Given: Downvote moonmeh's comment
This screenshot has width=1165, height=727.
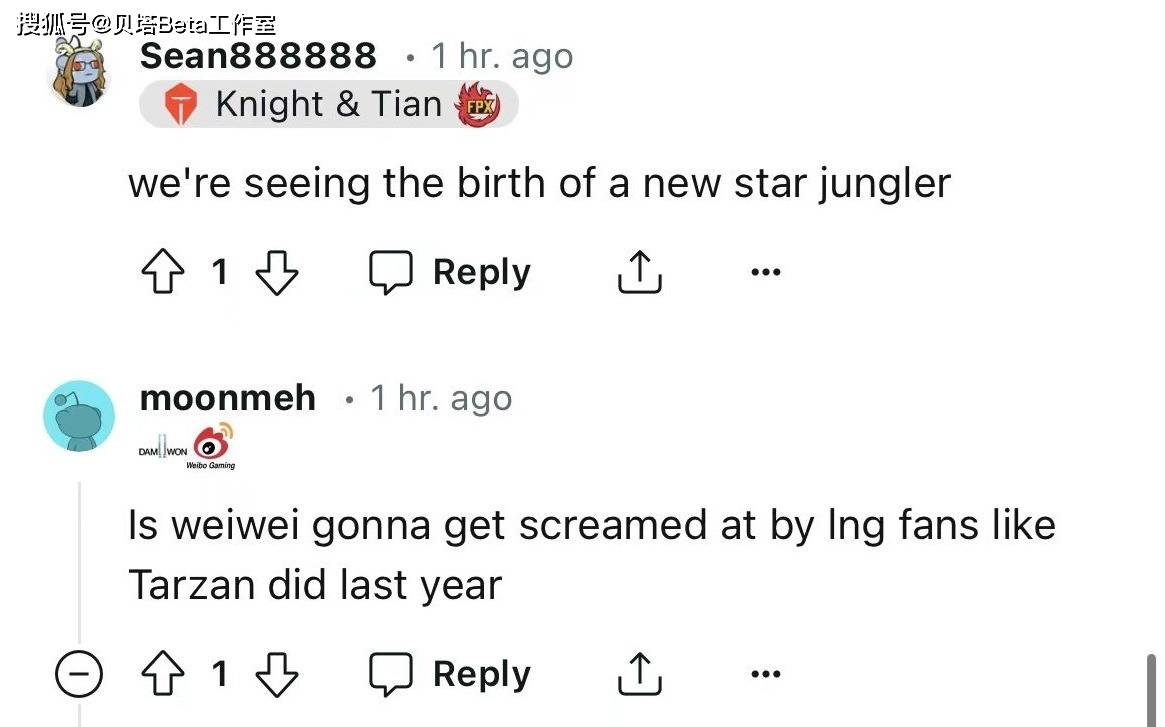Looking at the screenshot, I should click(277, 675).
